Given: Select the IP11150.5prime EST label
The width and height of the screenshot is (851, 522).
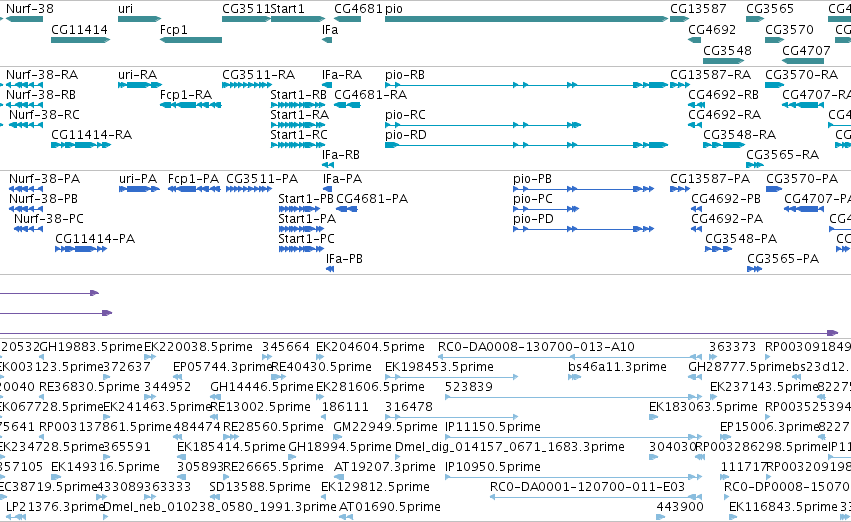Looking at the screenshot, I should 492,427.
